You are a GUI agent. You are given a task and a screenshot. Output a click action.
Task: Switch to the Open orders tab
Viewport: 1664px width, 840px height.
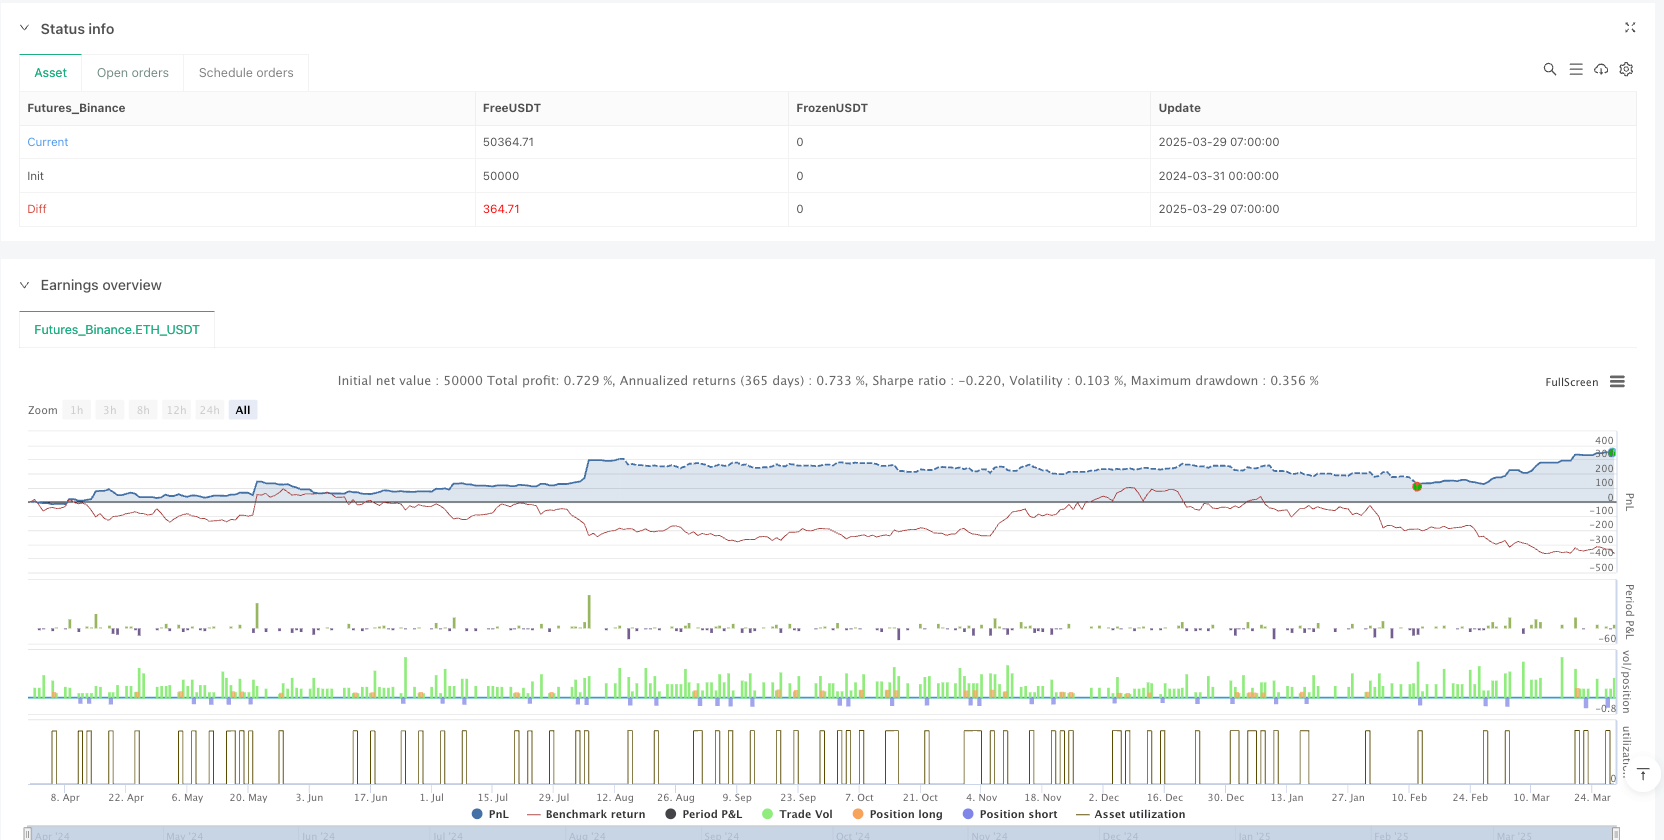[x=133, y=73]
